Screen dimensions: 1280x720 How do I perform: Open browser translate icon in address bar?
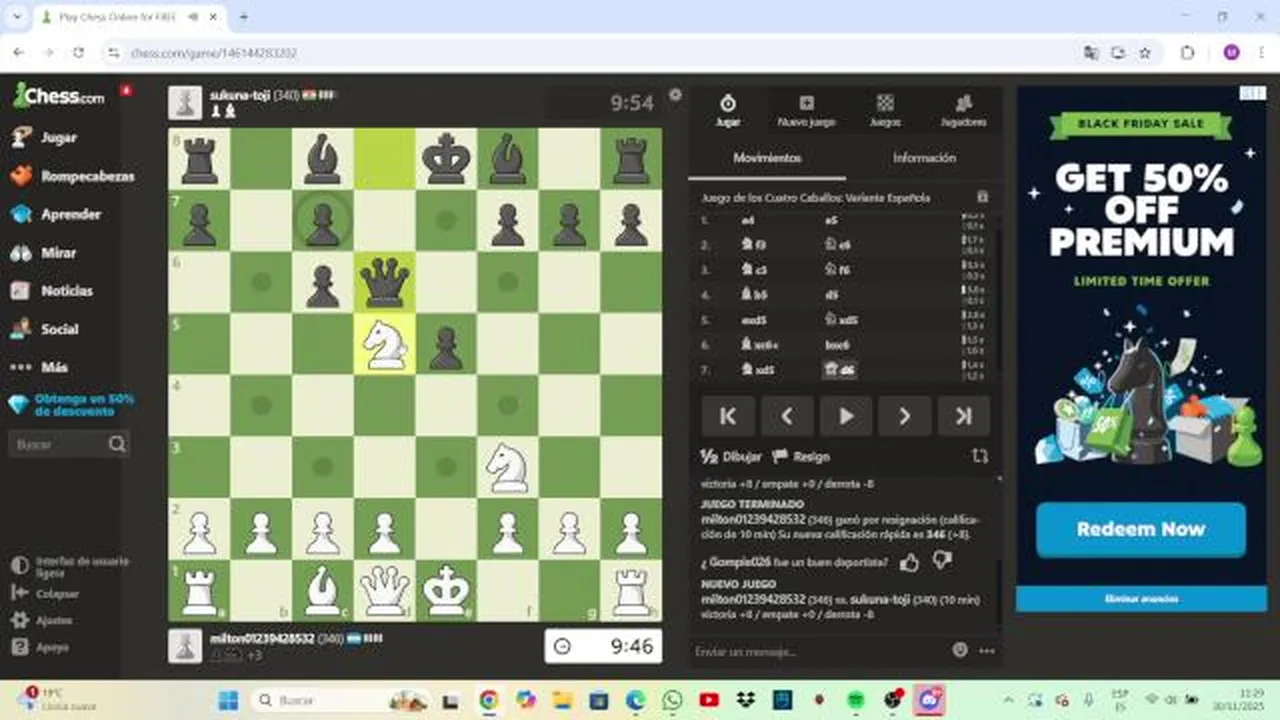click(1091, 53)
